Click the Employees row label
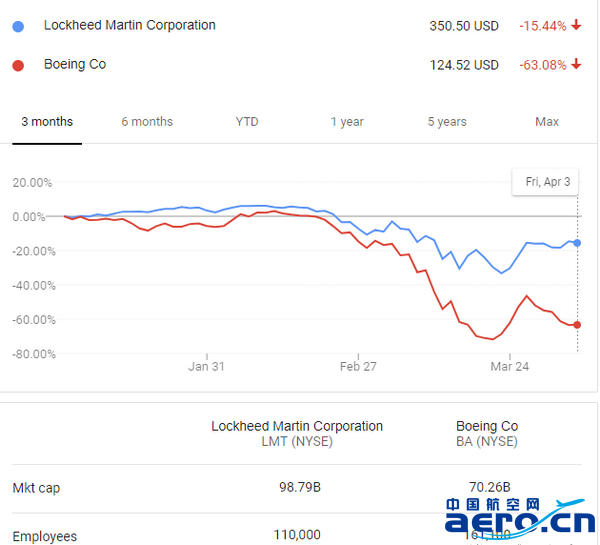Viewport: 600px width, 545px height. coord(45,537)
